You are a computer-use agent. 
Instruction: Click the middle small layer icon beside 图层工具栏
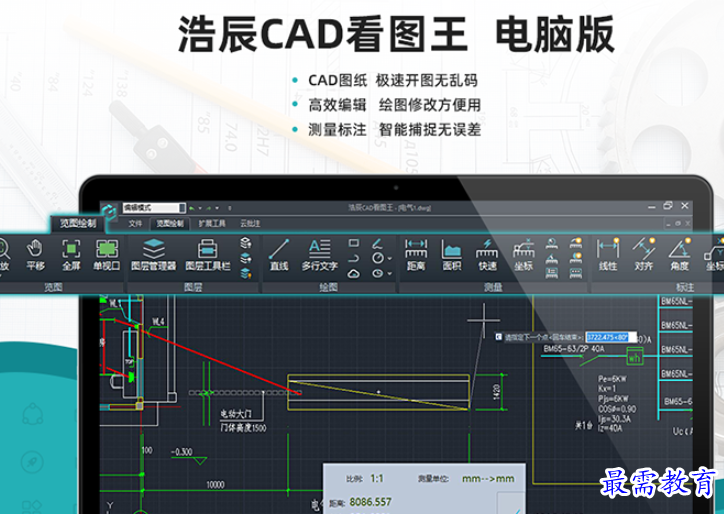click(246, 258)
